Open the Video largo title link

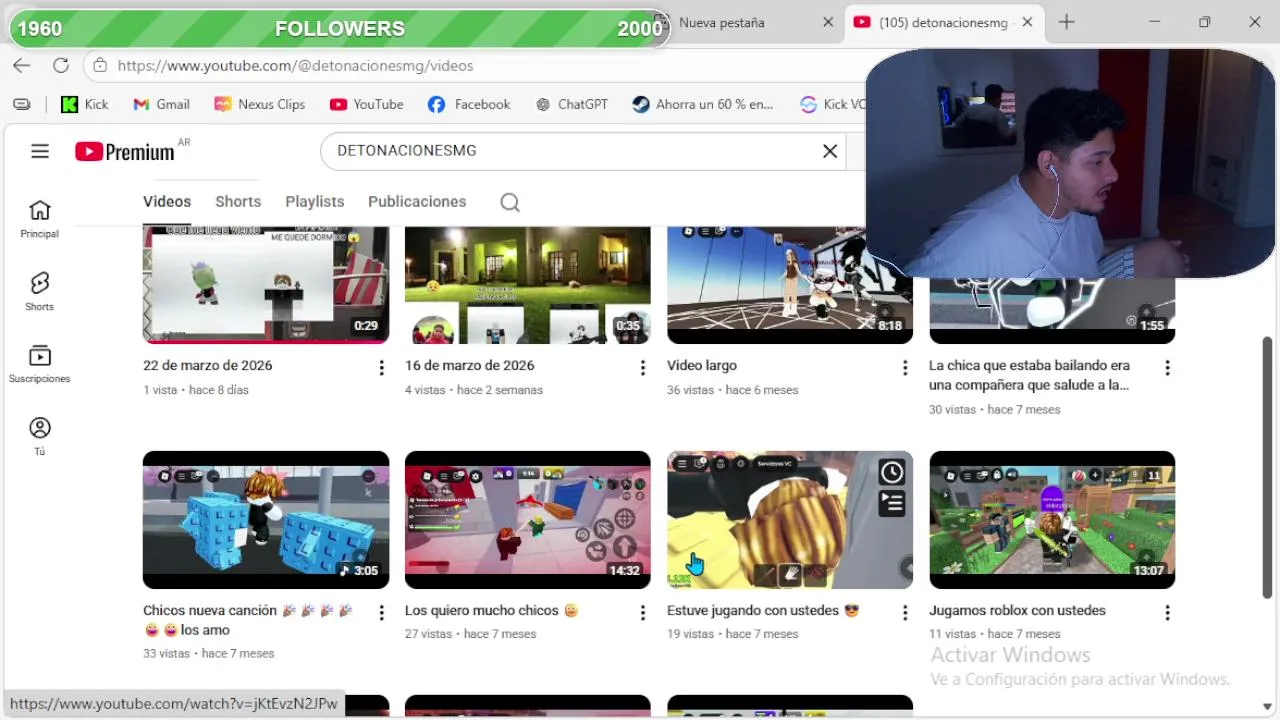(x=702, y=366)
